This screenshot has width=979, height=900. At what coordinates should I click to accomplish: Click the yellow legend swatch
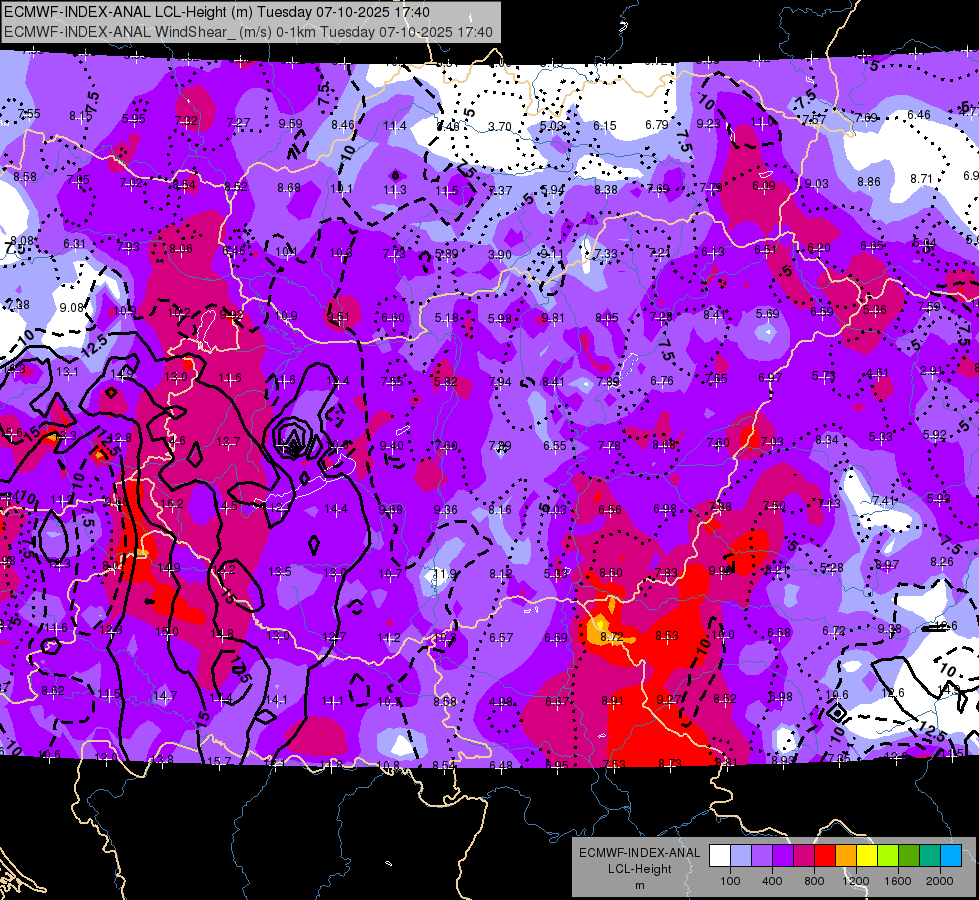[x=867, y=856]
